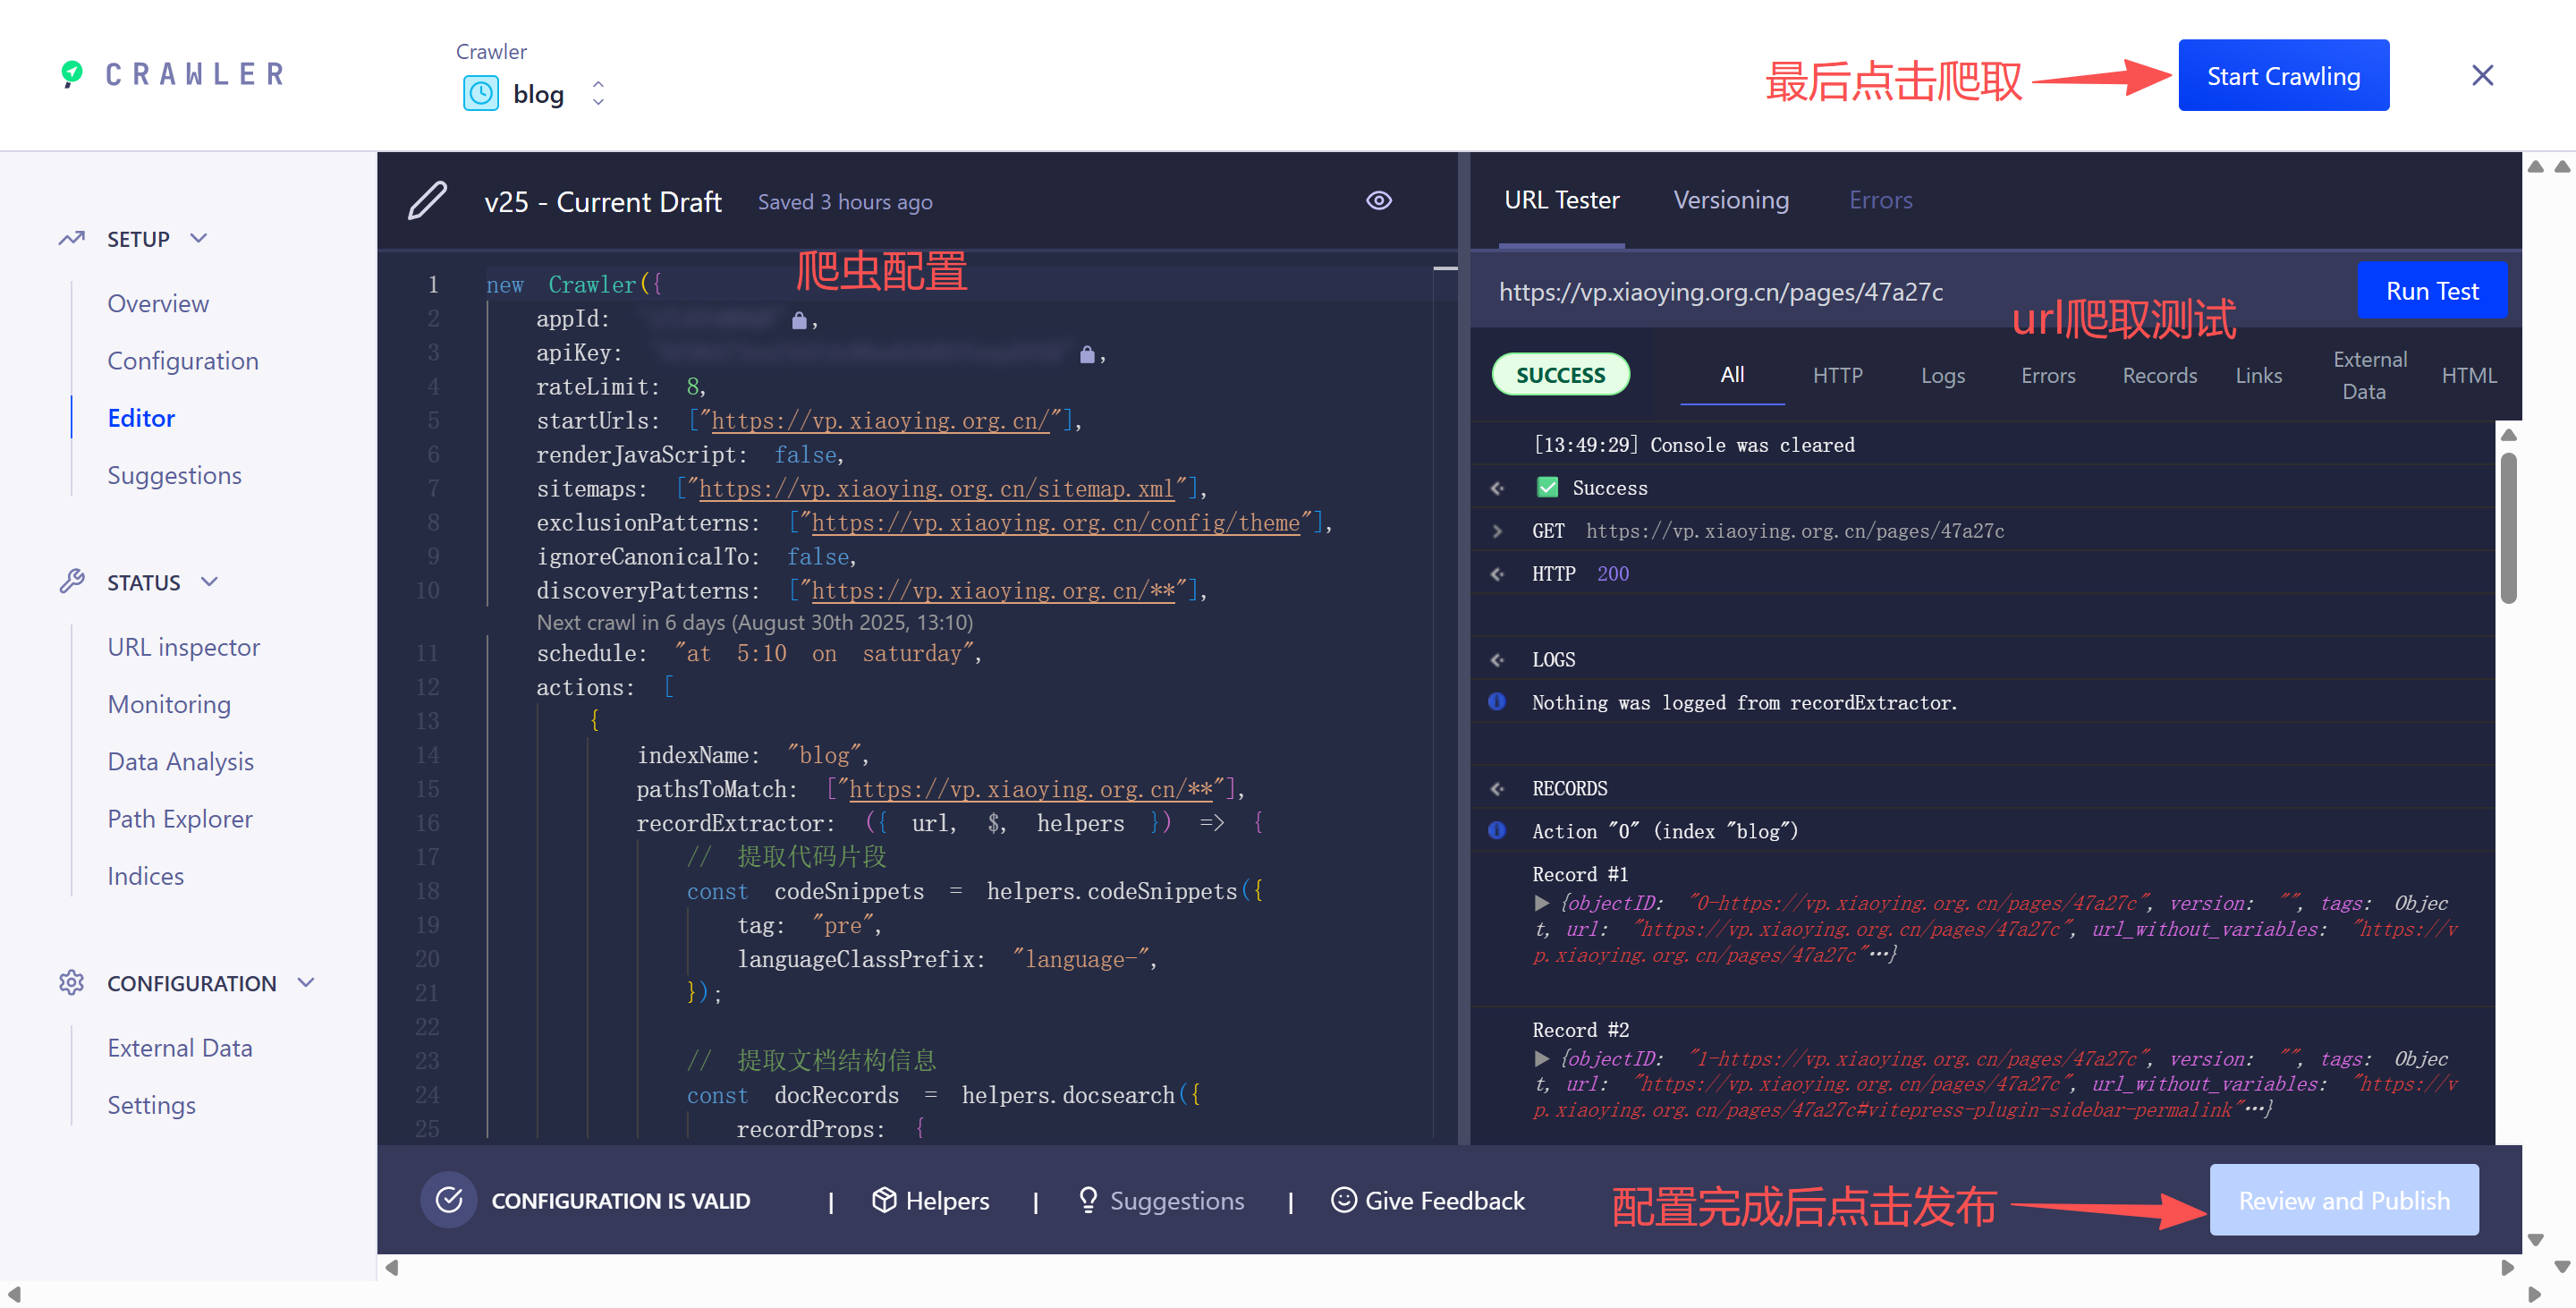Click the Give Feedback smiley icon
Viewport: 2576px width, 1308px height.
(x=1343, y=1199)
